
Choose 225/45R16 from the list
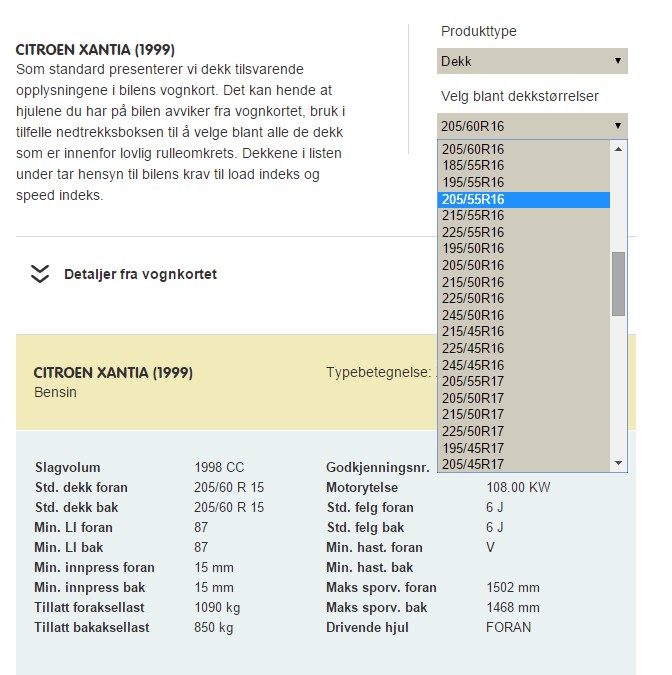pyautogui.click(x=523, y=348)
